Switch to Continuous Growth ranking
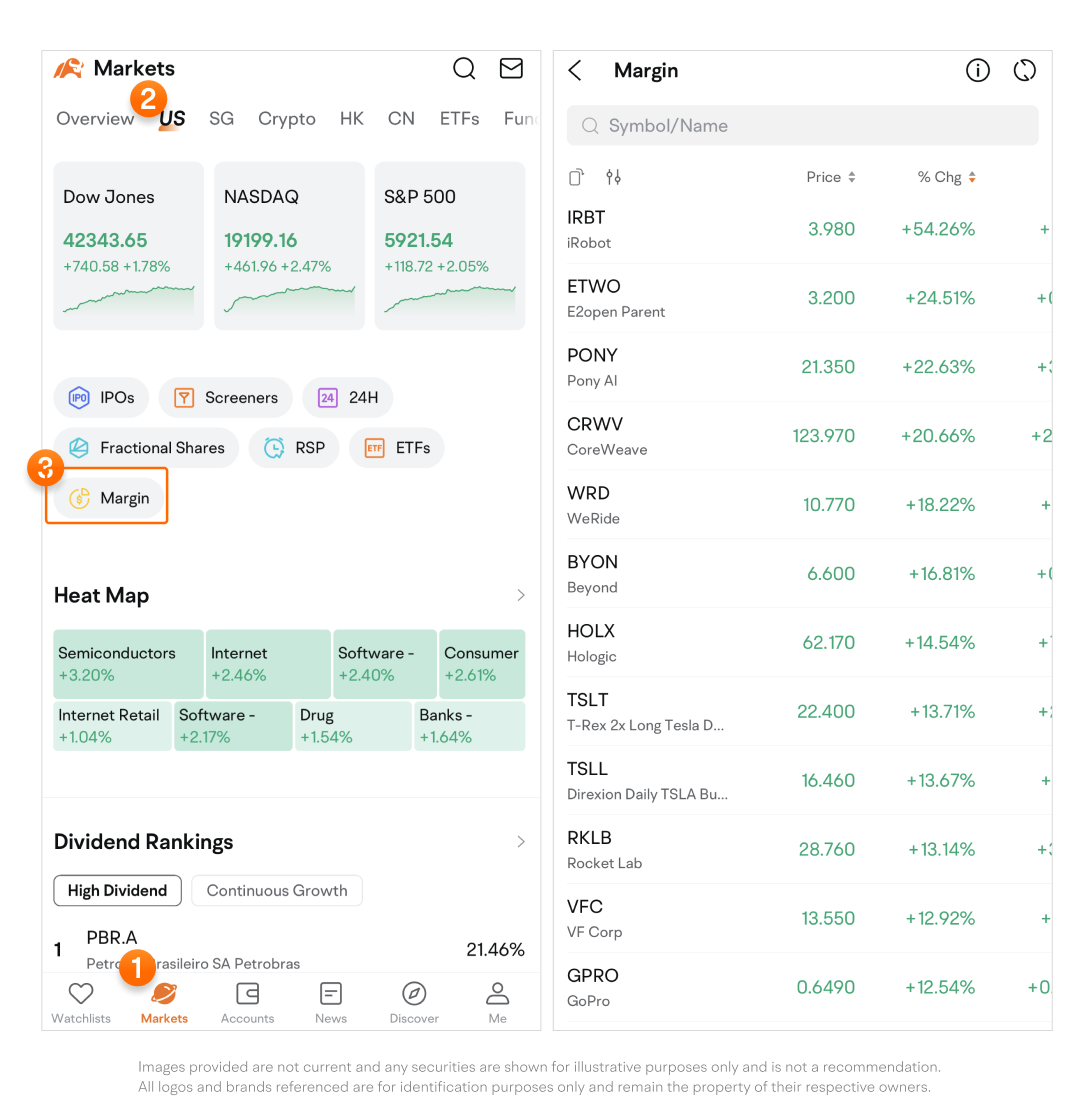1080x1100 pixels. click(x=277, y=890)
